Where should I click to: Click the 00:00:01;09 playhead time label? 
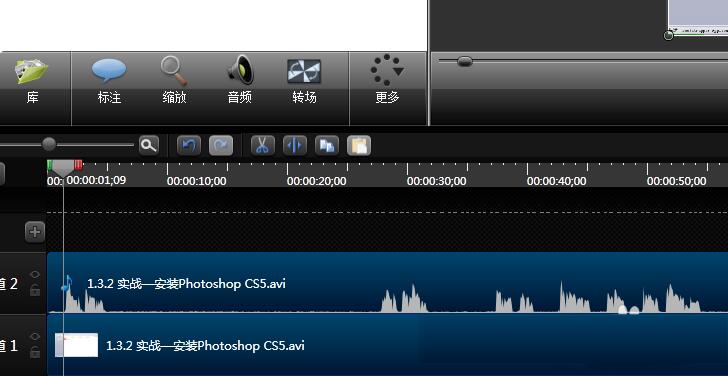97,180
